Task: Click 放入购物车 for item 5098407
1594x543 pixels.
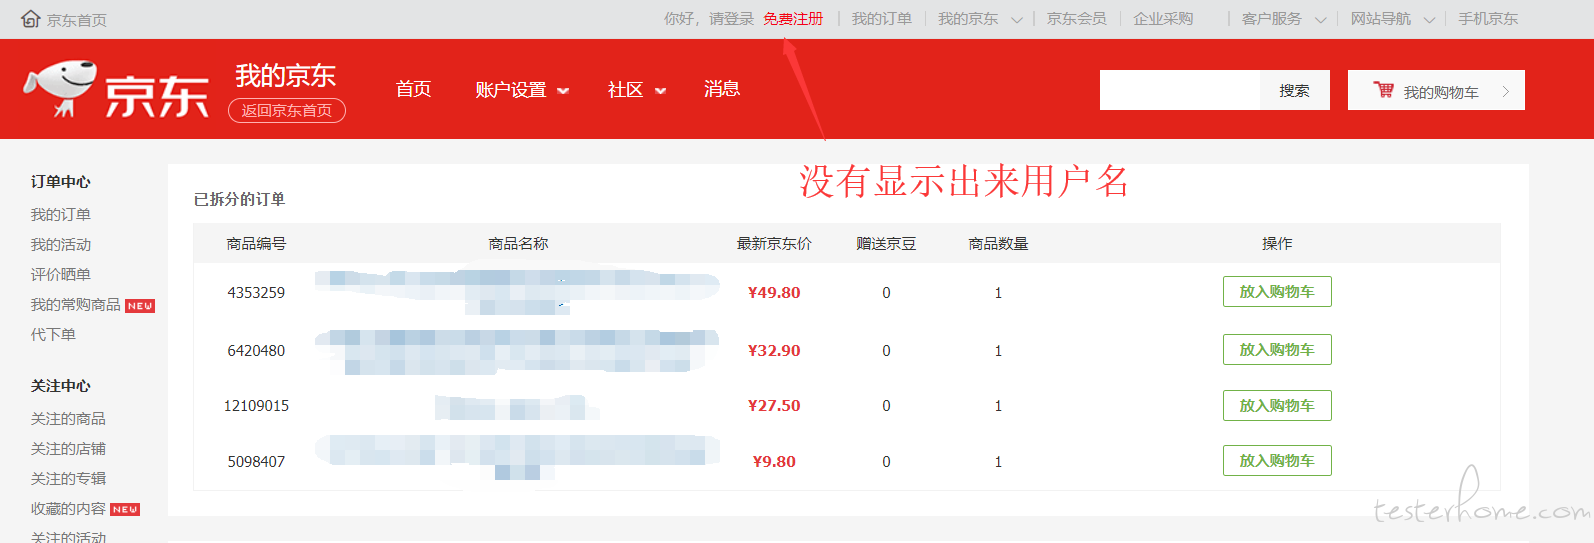Action: click(x=1277, y=461)
